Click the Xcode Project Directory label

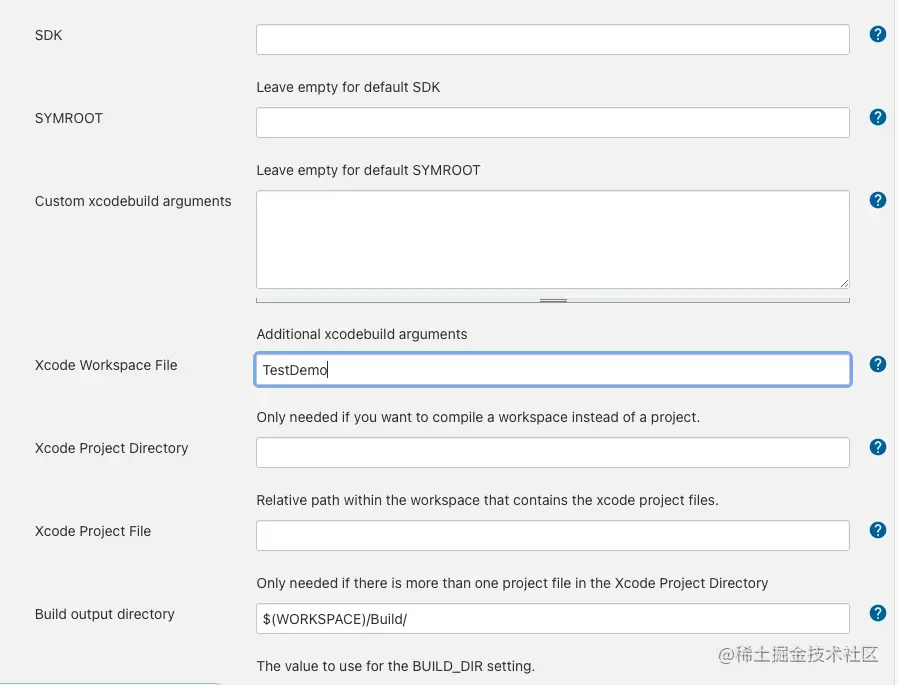[x=112, y=448]
